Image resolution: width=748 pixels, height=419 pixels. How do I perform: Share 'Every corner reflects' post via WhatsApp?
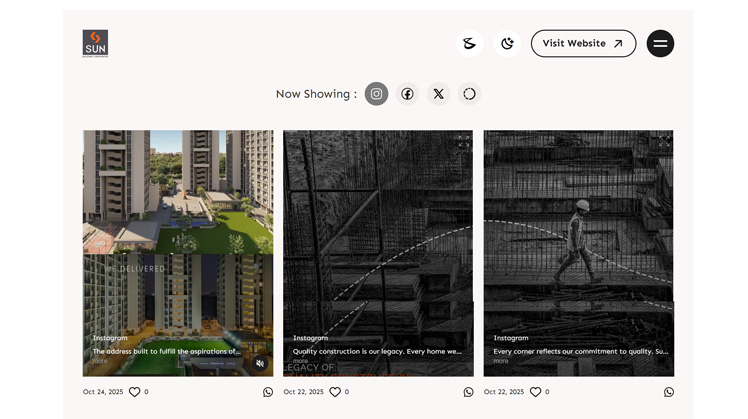click(x=669, y=392)
